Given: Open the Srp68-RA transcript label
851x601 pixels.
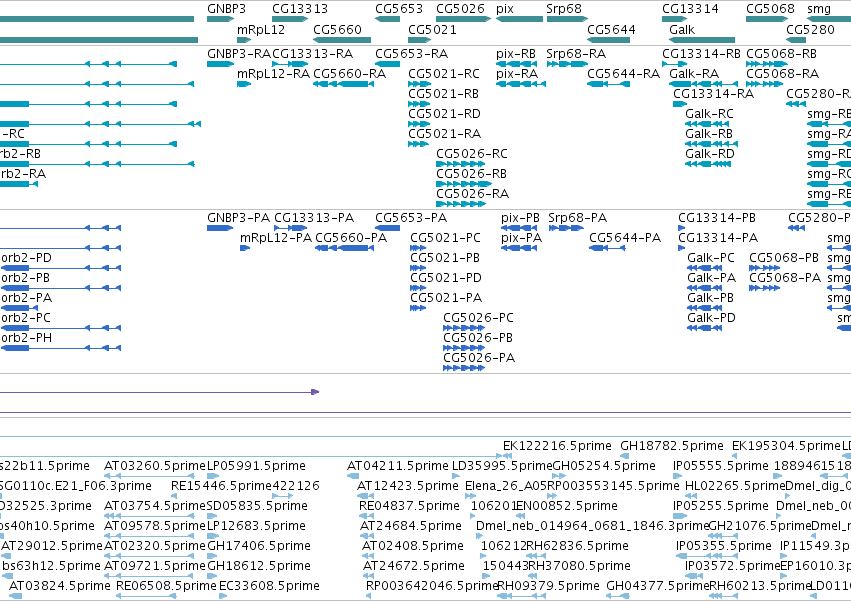Looking at the screenshot, I should coord(576,54).
